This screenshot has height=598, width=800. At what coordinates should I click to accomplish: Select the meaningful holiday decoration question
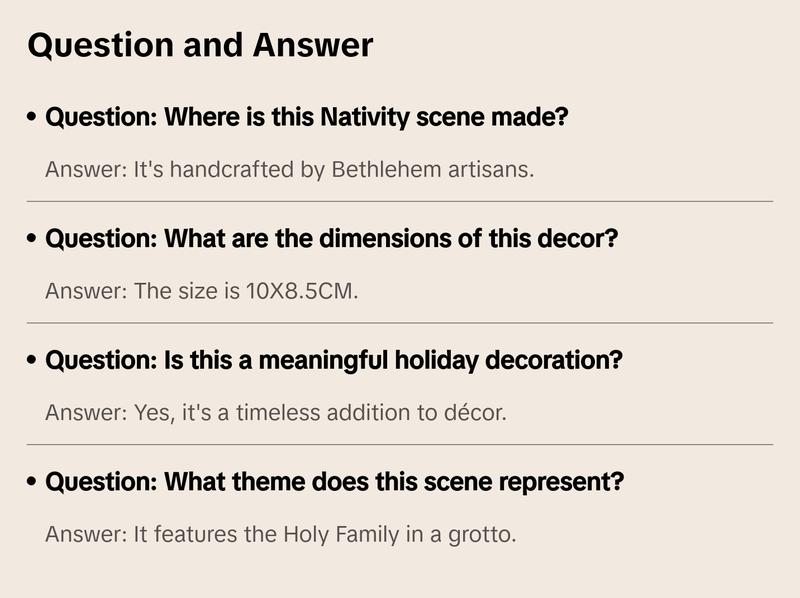(x=334, y=360)
